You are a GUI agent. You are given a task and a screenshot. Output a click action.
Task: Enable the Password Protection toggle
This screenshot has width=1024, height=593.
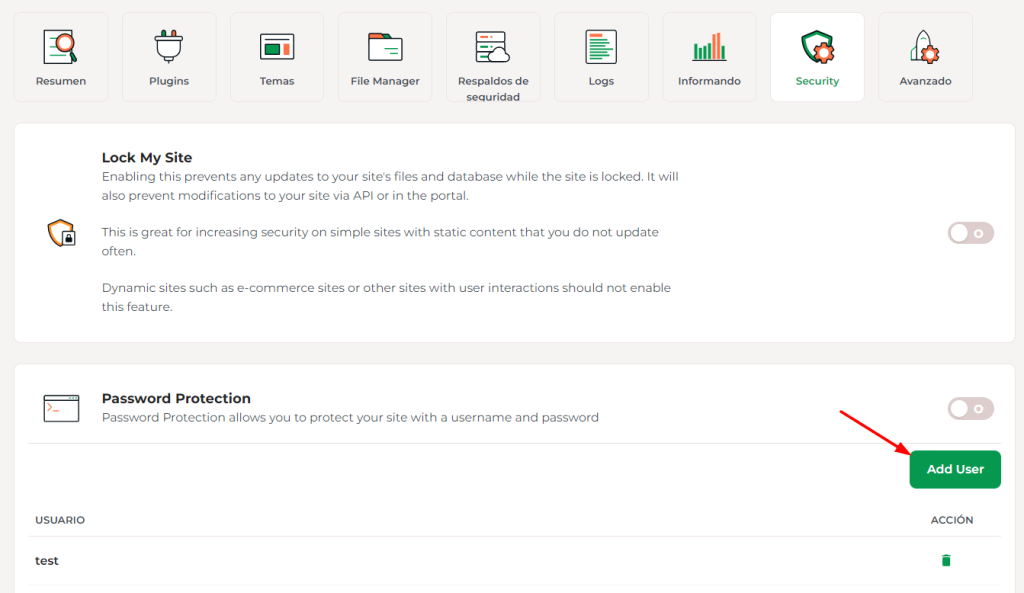[970, 409]
